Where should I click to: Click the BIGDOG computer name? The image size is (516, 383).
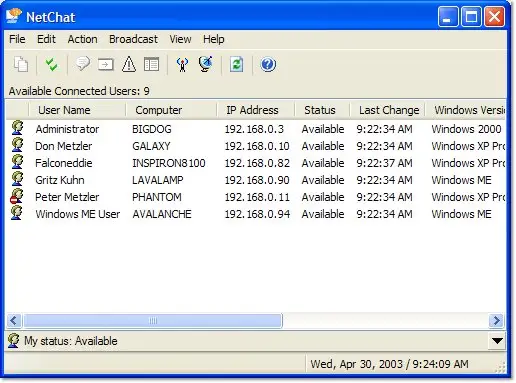pyautogui.click(x=152, y=129)
